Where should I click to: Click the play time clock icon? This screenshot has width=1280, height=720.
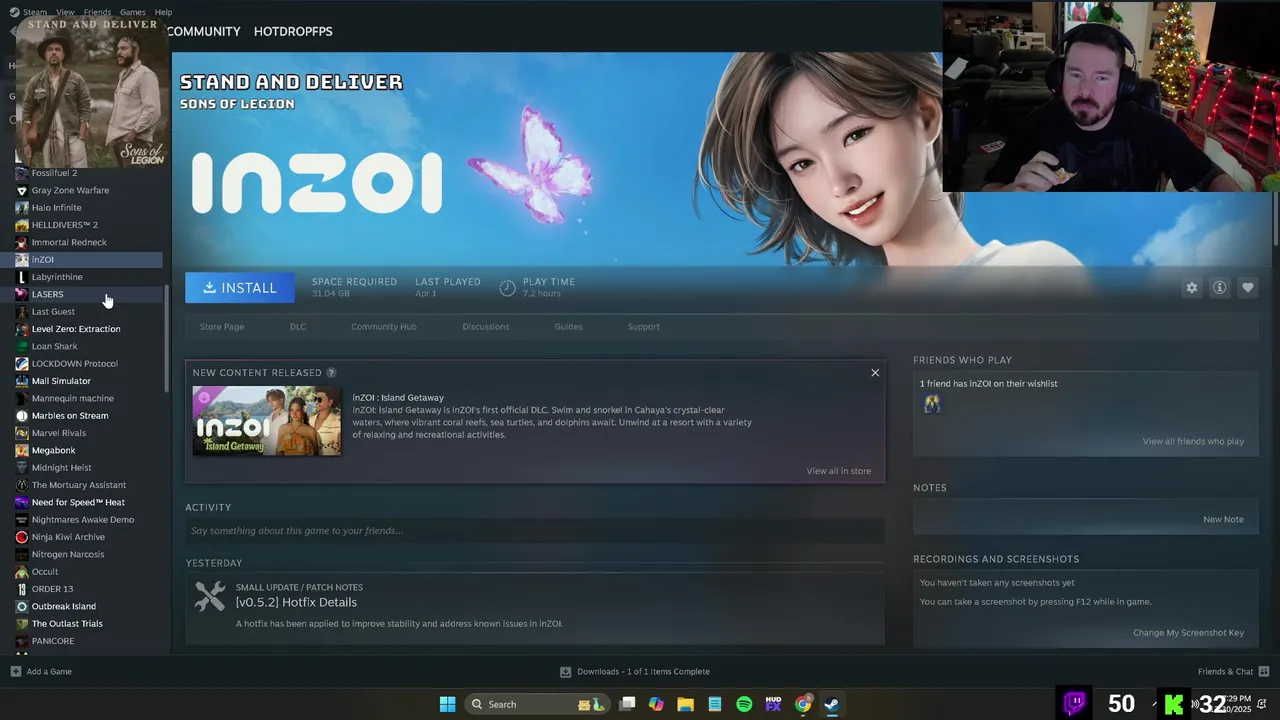[507, 288]
